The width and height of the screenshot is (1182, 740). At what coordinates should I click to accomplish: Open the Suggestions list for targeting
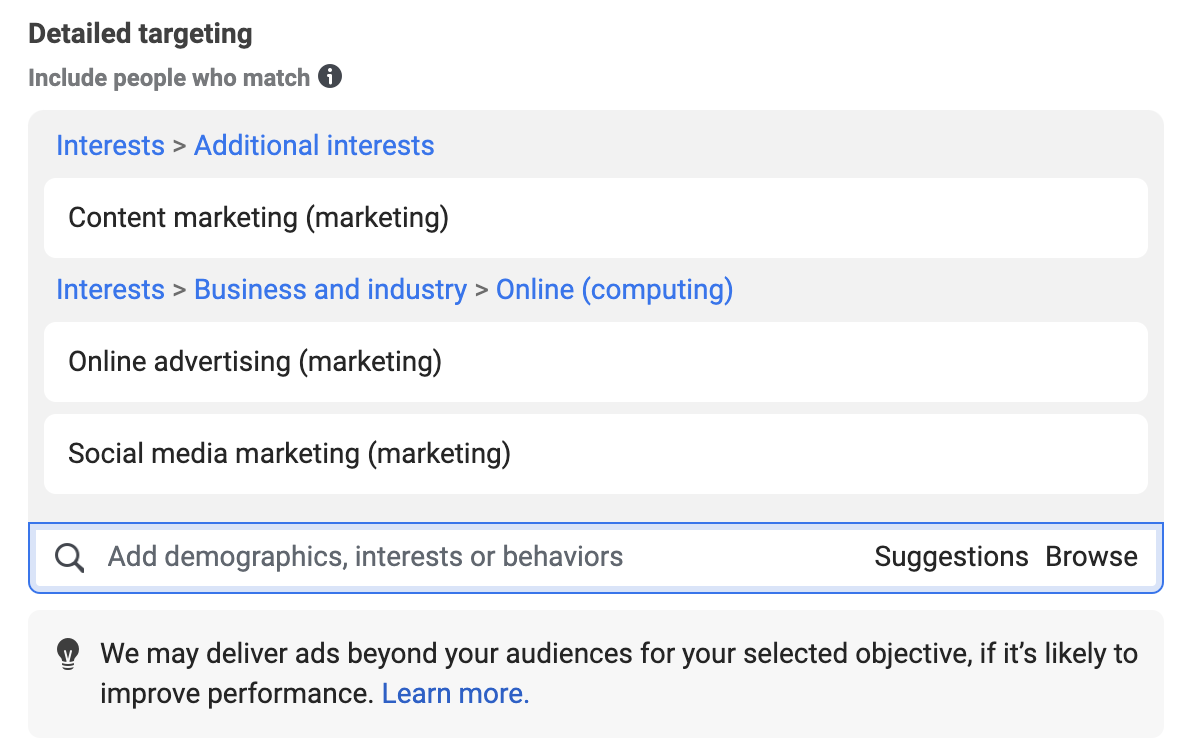tap(951, 557)
